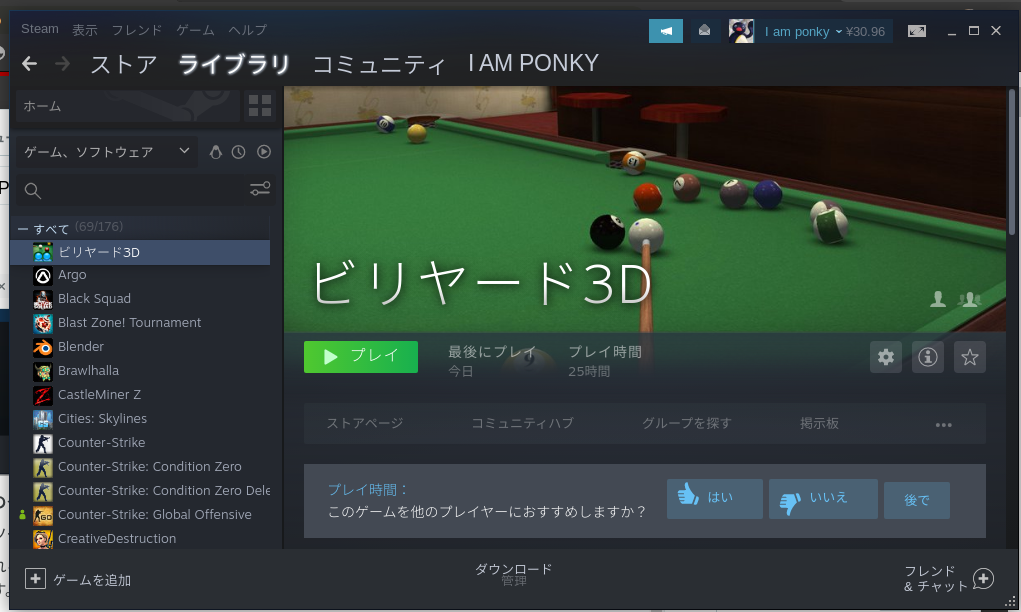Viewport: 1021px width, 612px height.
Task: Click the single friend silhouette icon
Action: coord(938,299)
